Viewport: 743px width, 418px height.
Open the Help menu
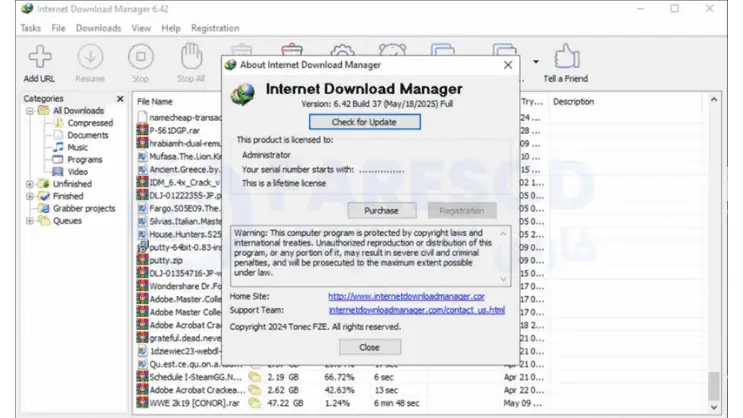point(171,28)
